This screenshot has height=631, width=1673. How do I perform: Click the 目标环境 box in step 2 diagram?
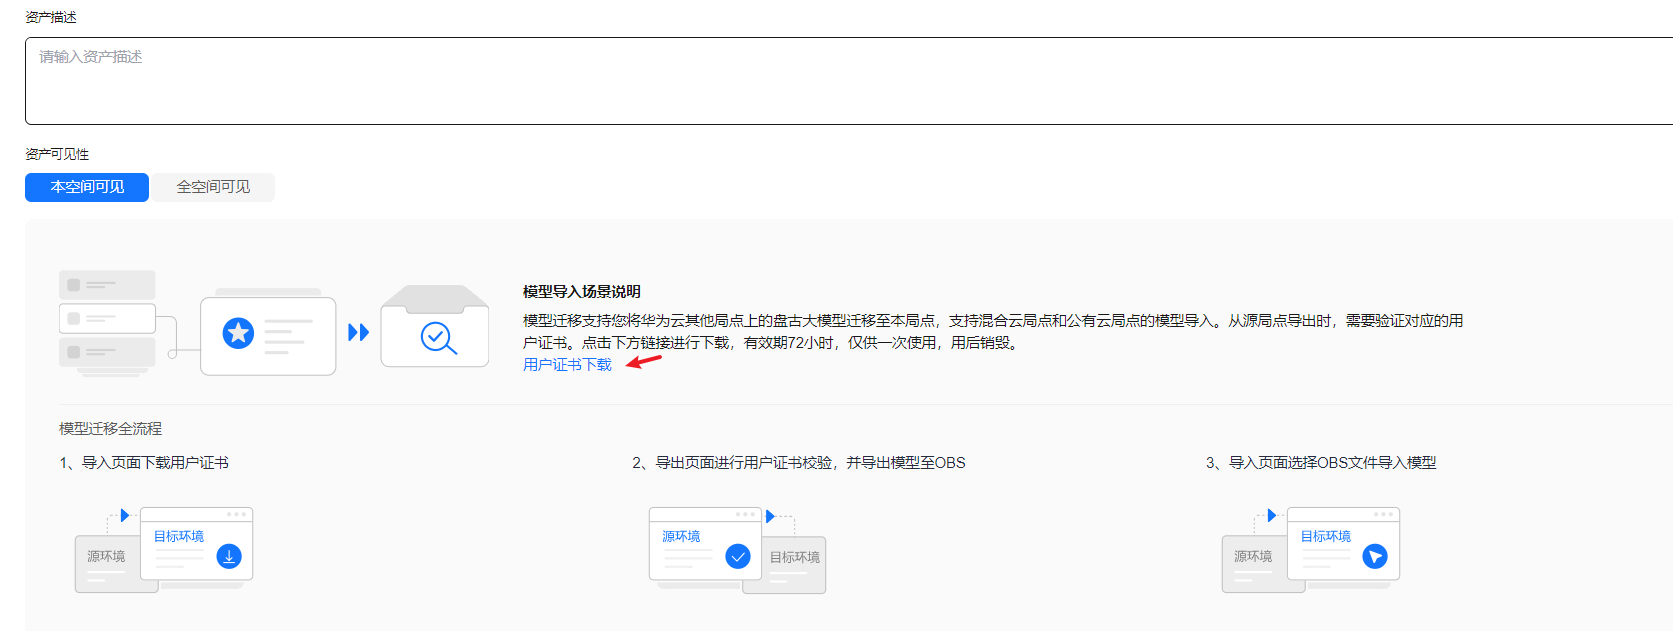794,564
